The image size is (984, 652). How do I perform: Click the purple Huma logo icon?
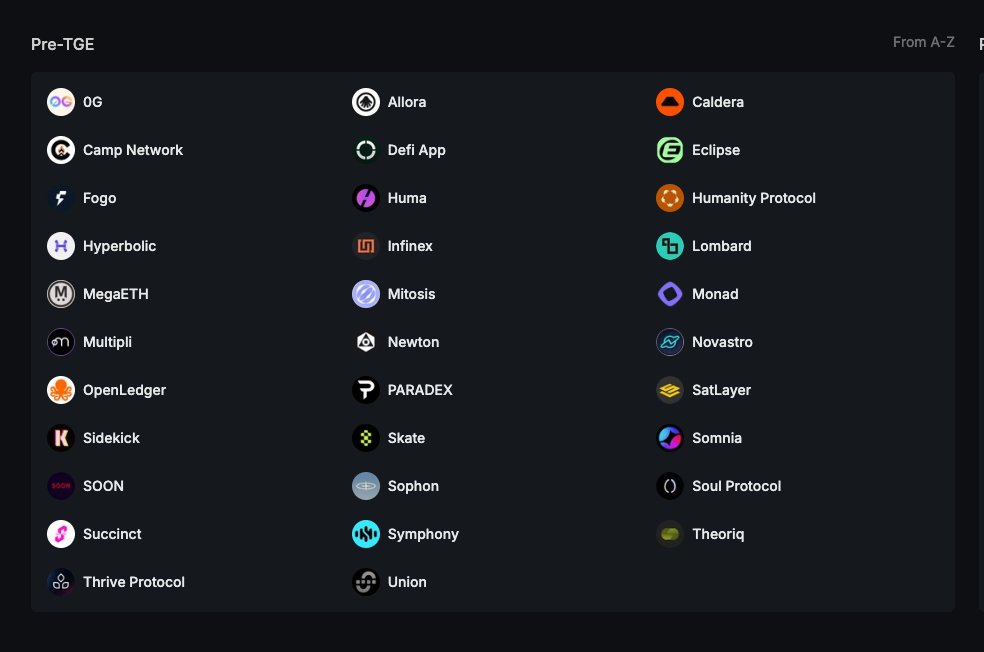[366, 198]
